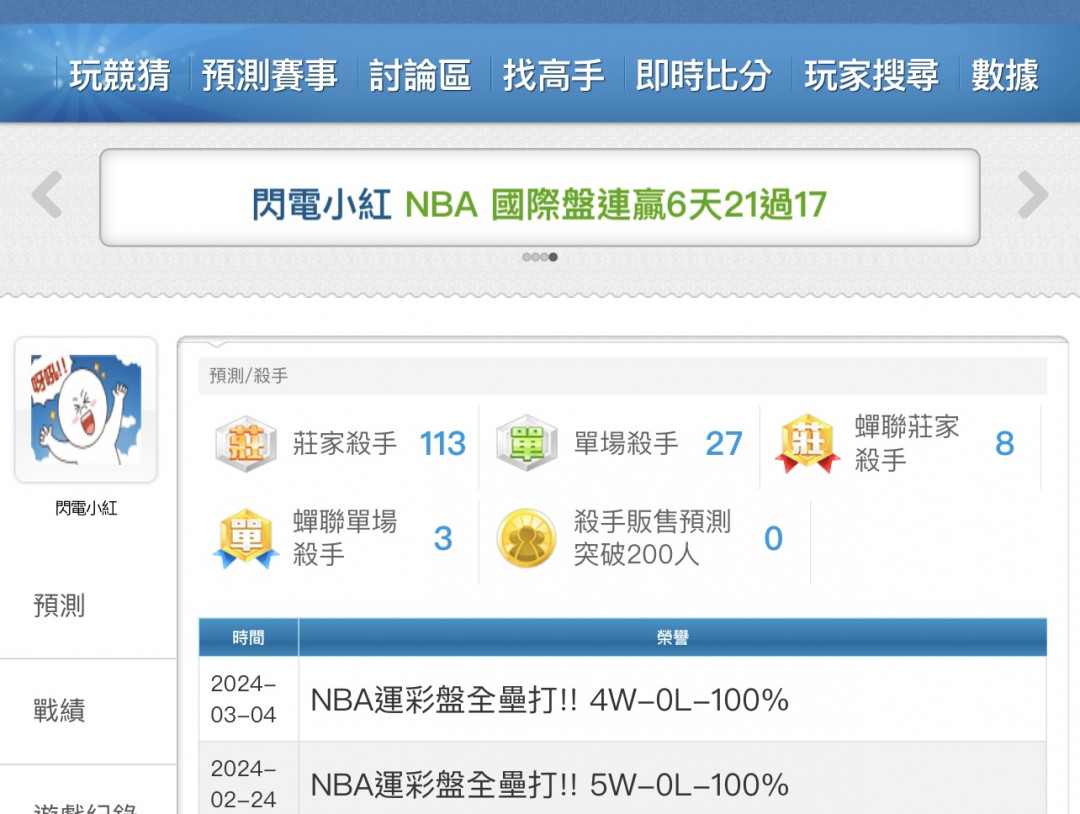Click the 殺手販售預測突破200人 label

tap(652, 539)
